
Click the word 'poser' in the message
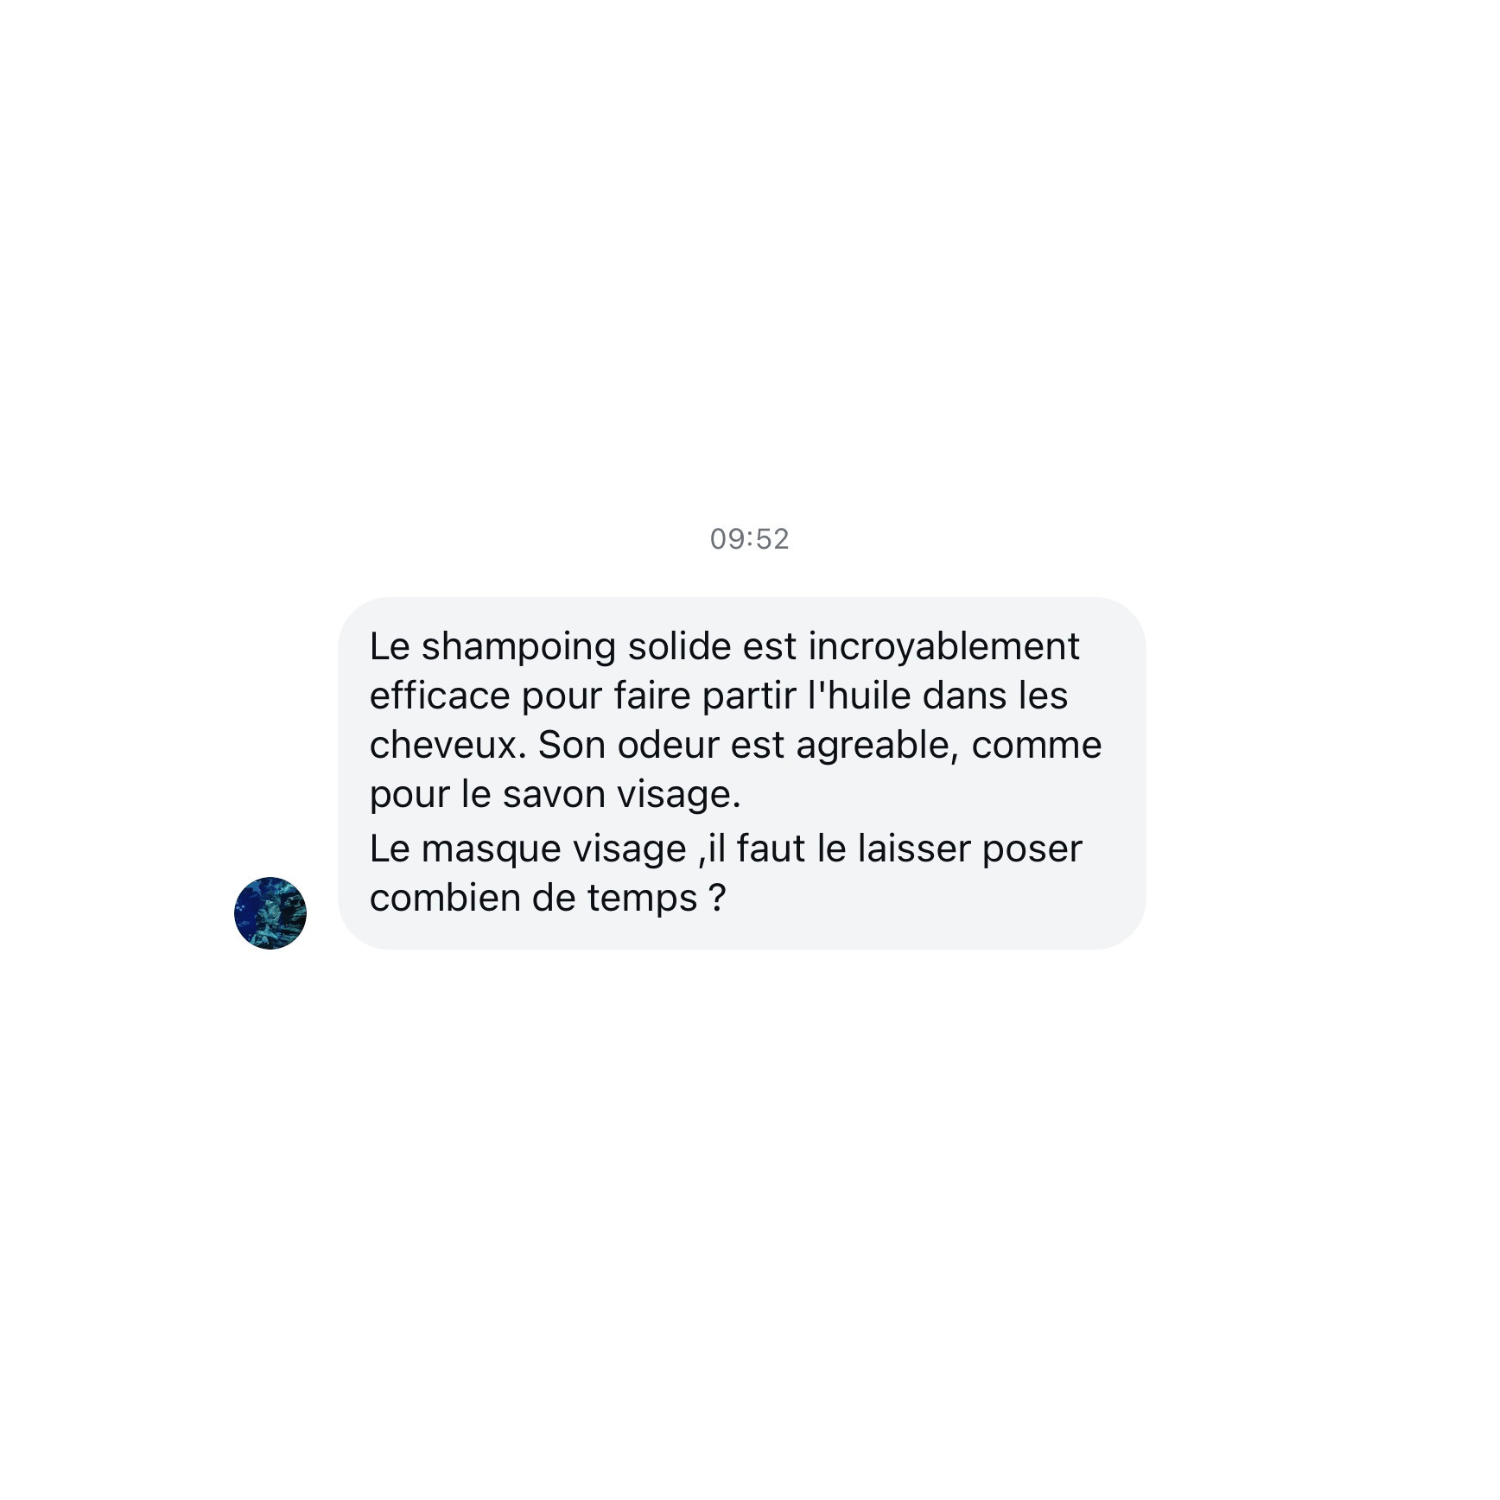tap(1032, 851)
